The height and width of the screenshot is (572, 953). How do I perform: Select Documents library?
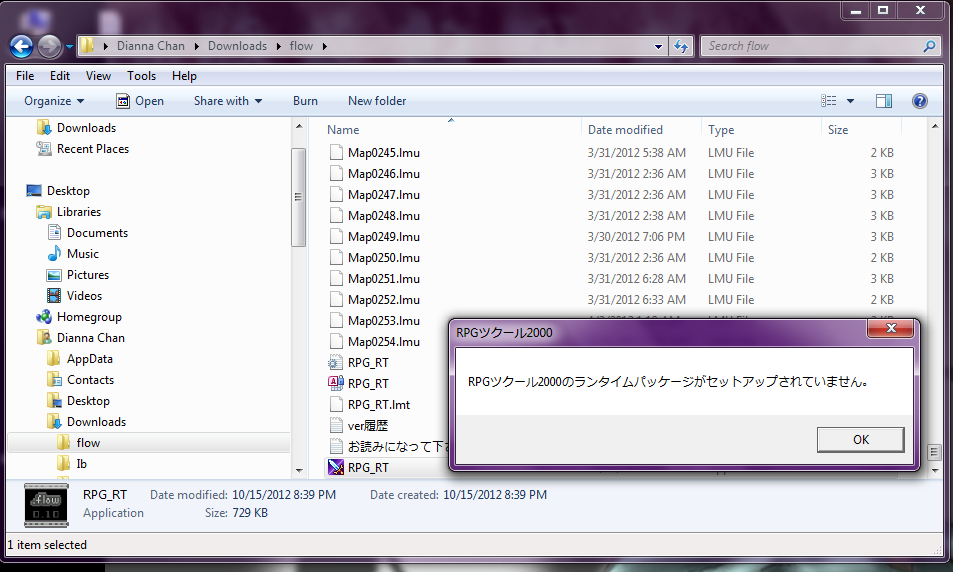click(97, 233)
